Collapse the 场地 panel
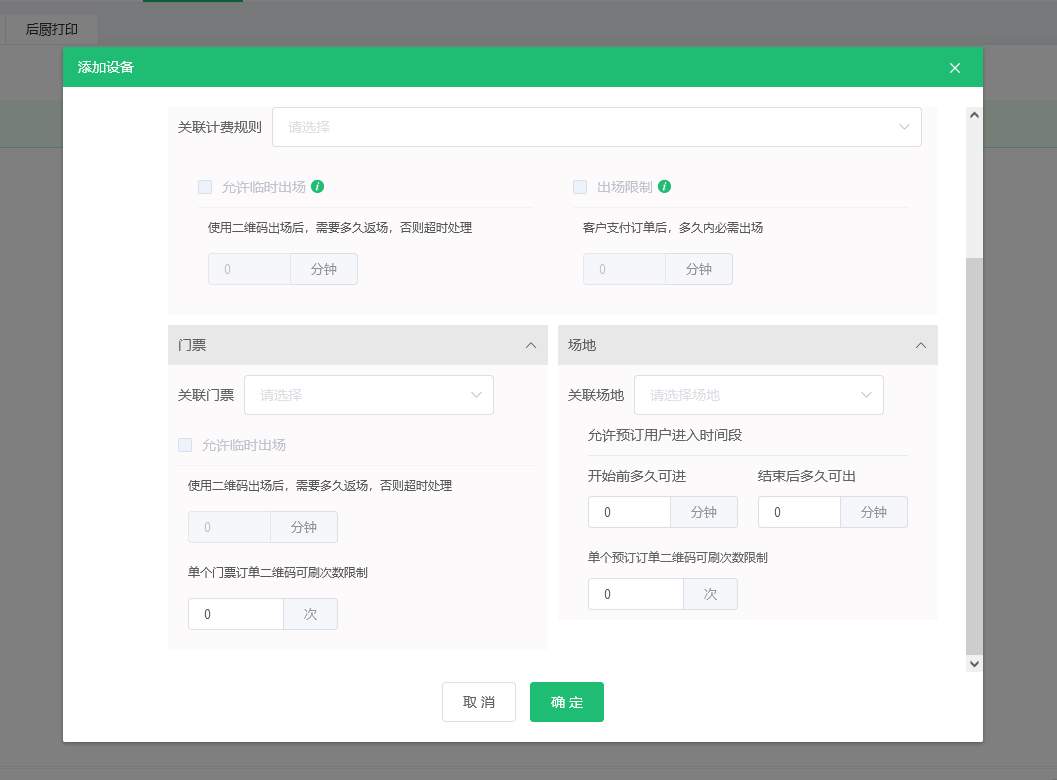The image size is (1057, 780). point(921,344)
